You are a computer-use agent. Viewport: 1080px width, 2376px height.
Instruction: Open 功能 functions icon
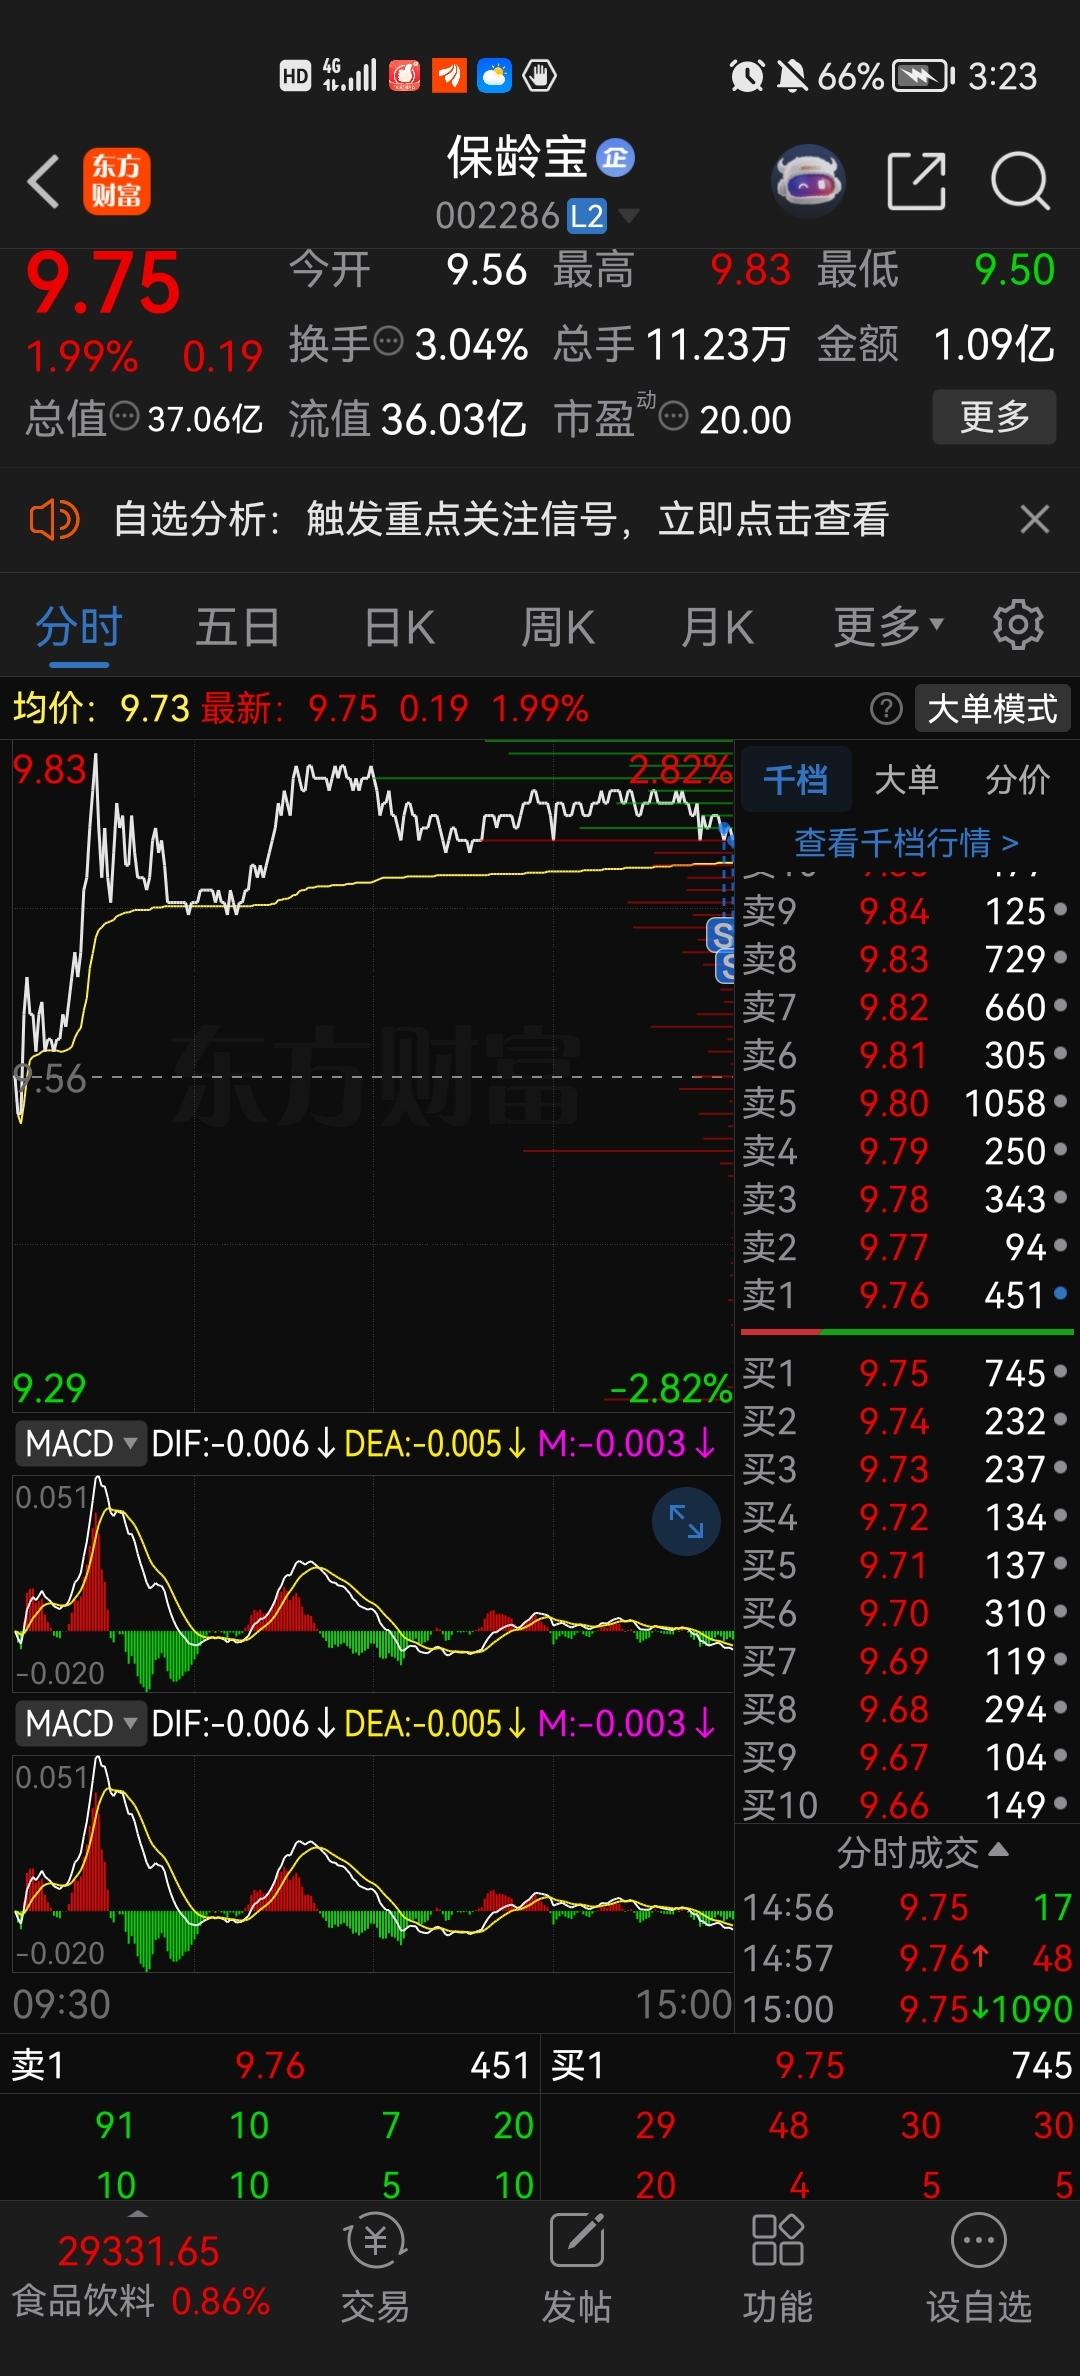click(x=777, y=2269)
